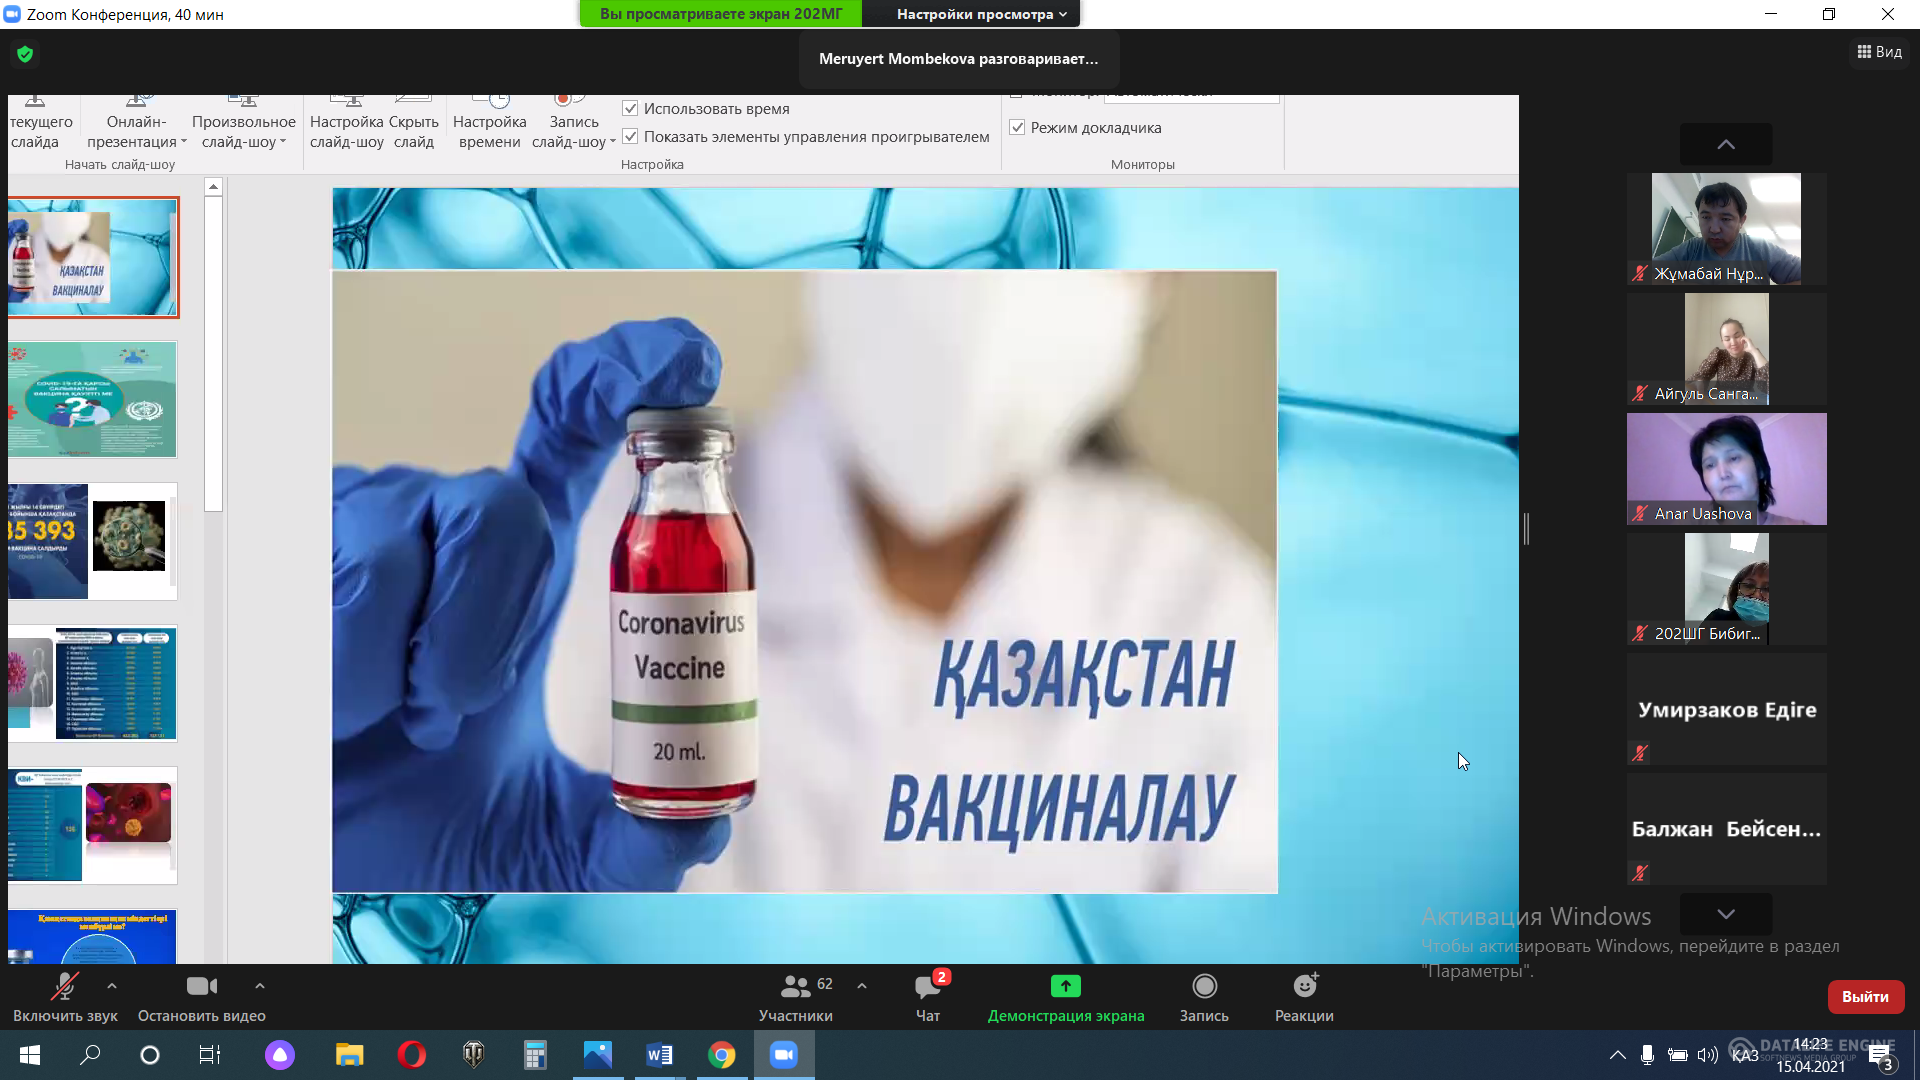The image size is (1920, 1080).
Task: Open the 'Вид' view layout menu
Action: [x=1879, y=52]
